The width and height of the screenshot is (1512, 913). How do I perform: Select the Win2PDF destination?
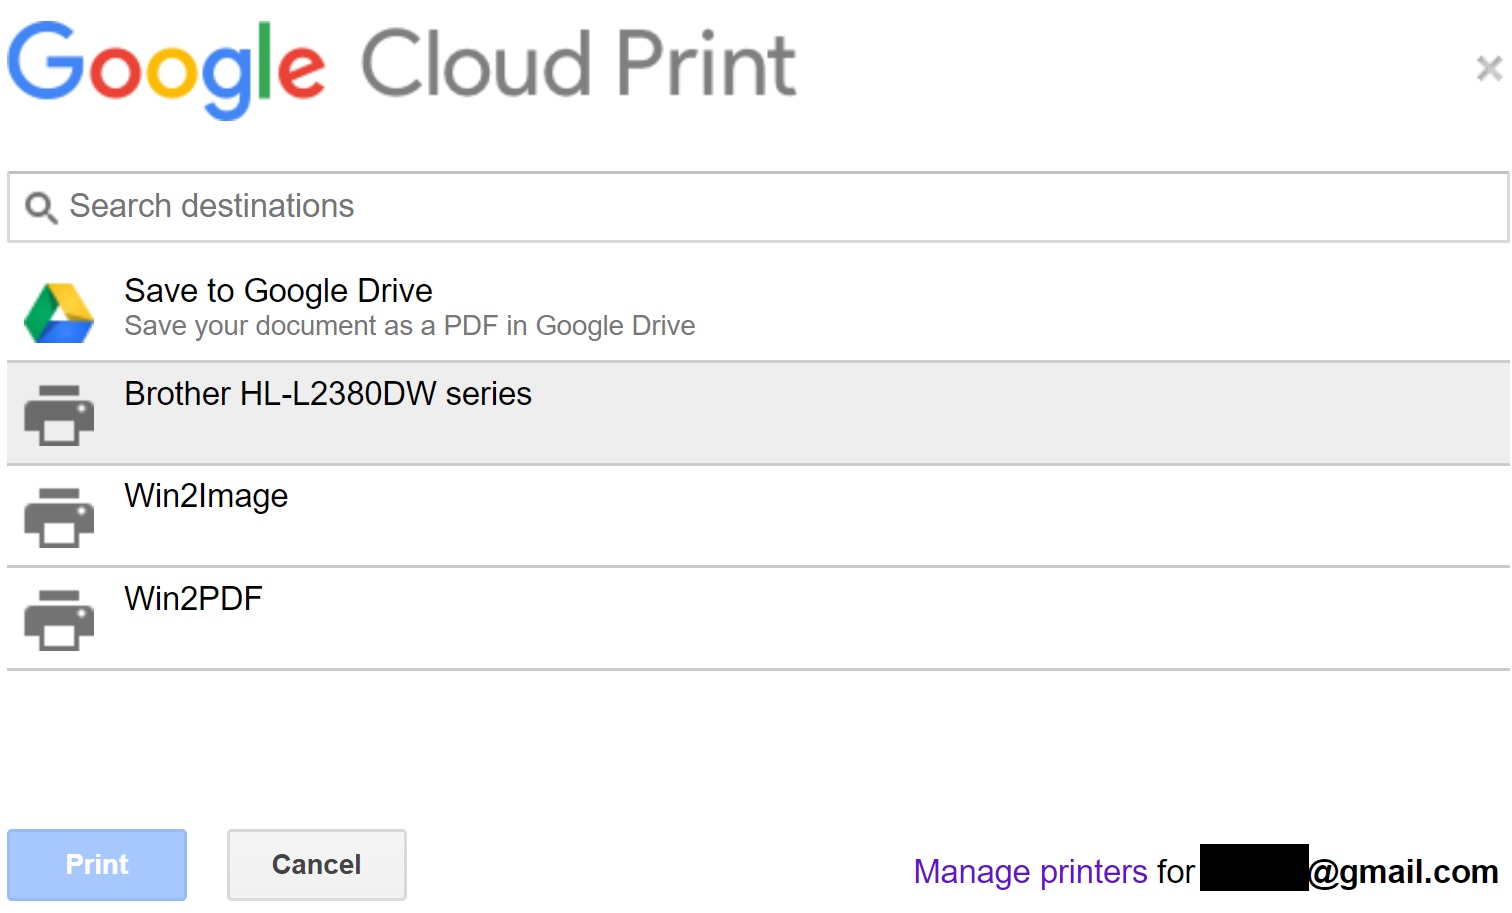coord(192,599)
